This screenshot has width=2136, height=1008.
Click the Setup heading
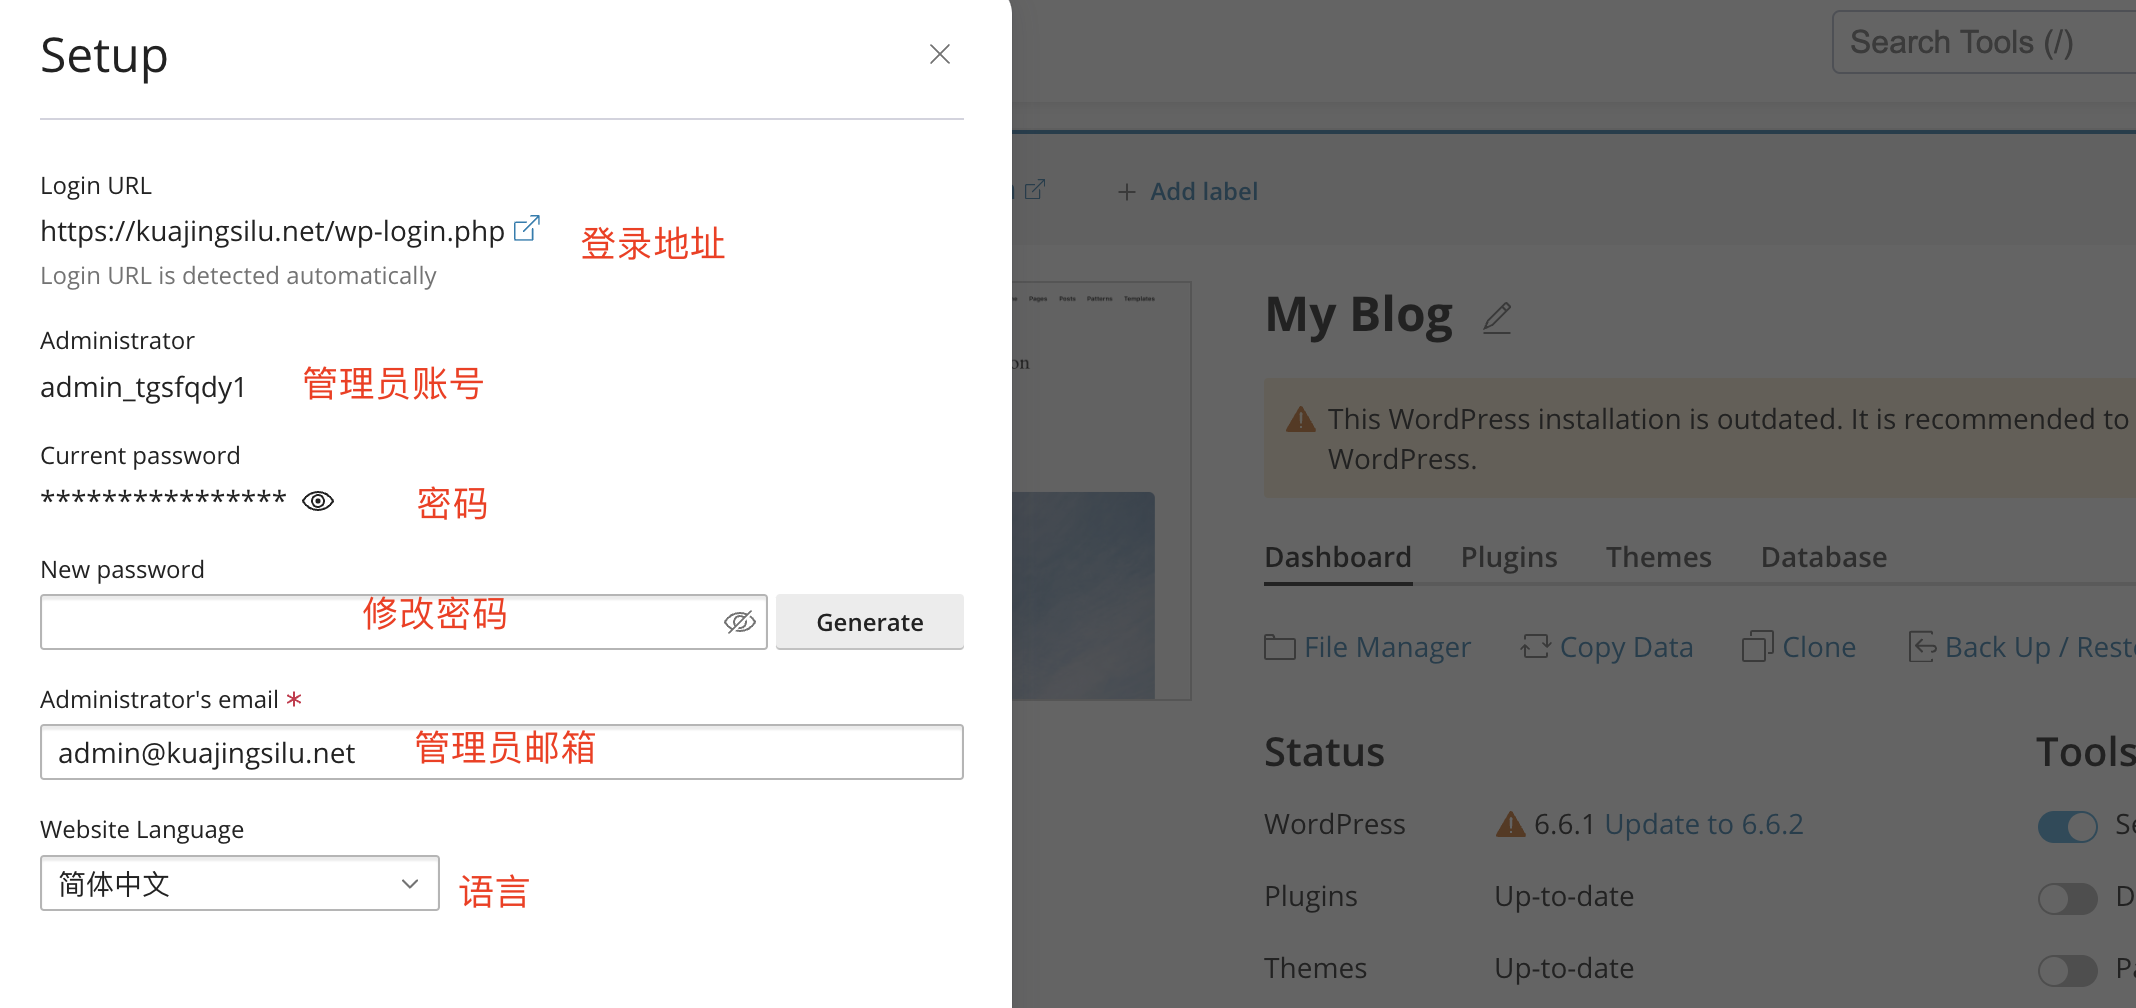[104, 56]
